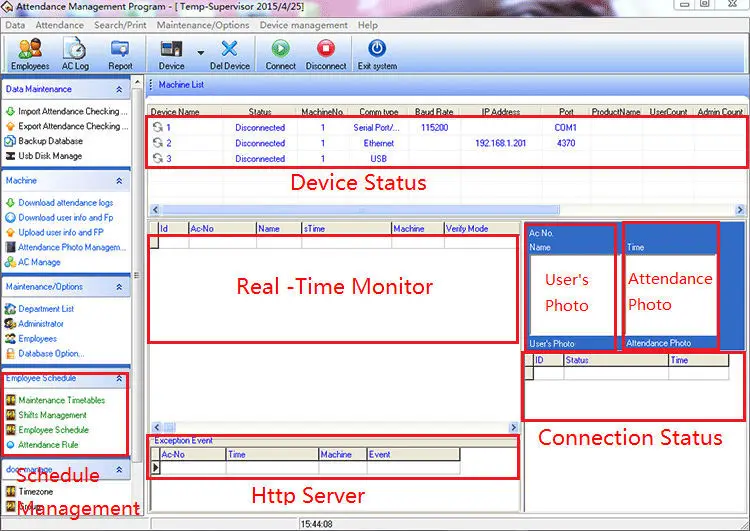This screenshot has height=531, width=750.
Task: Click the Del Device icon
Action: [229, 50]
